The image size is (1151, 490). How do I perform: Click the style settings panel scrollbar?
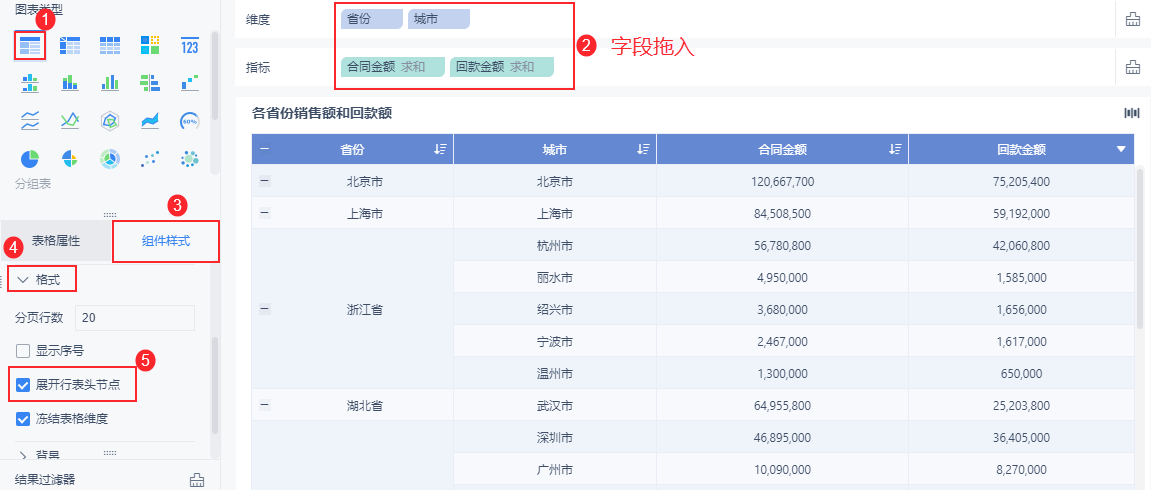[x=214, y=385]
